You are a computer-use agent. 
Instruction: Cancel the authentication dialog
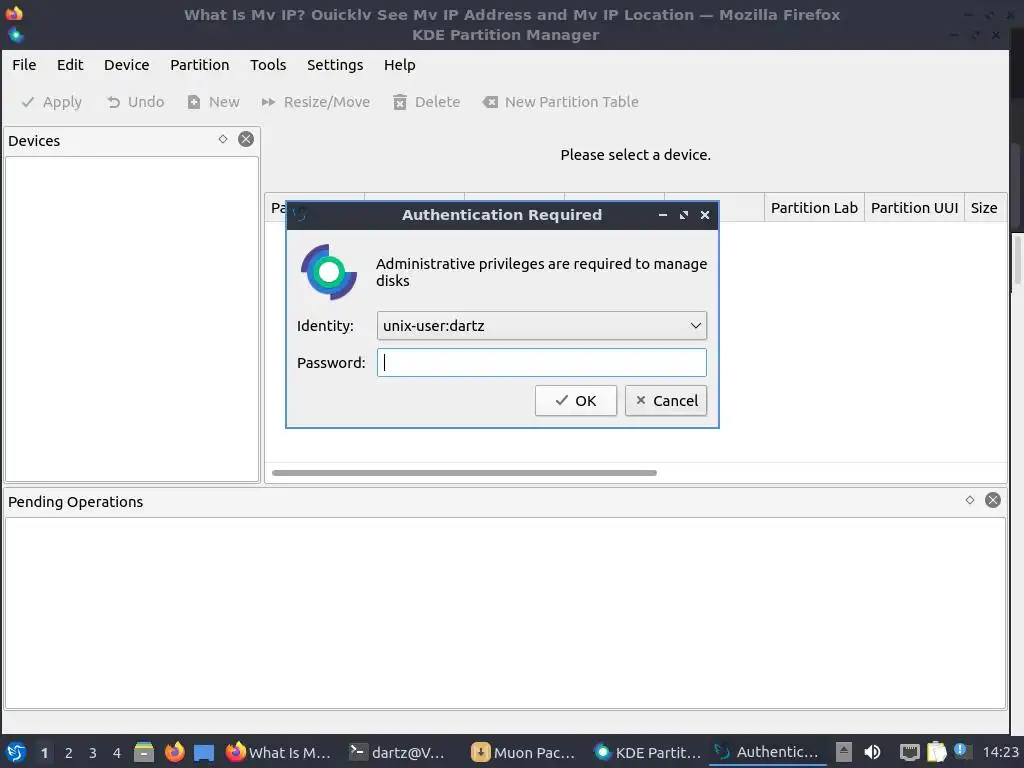[x=665, y=400]
